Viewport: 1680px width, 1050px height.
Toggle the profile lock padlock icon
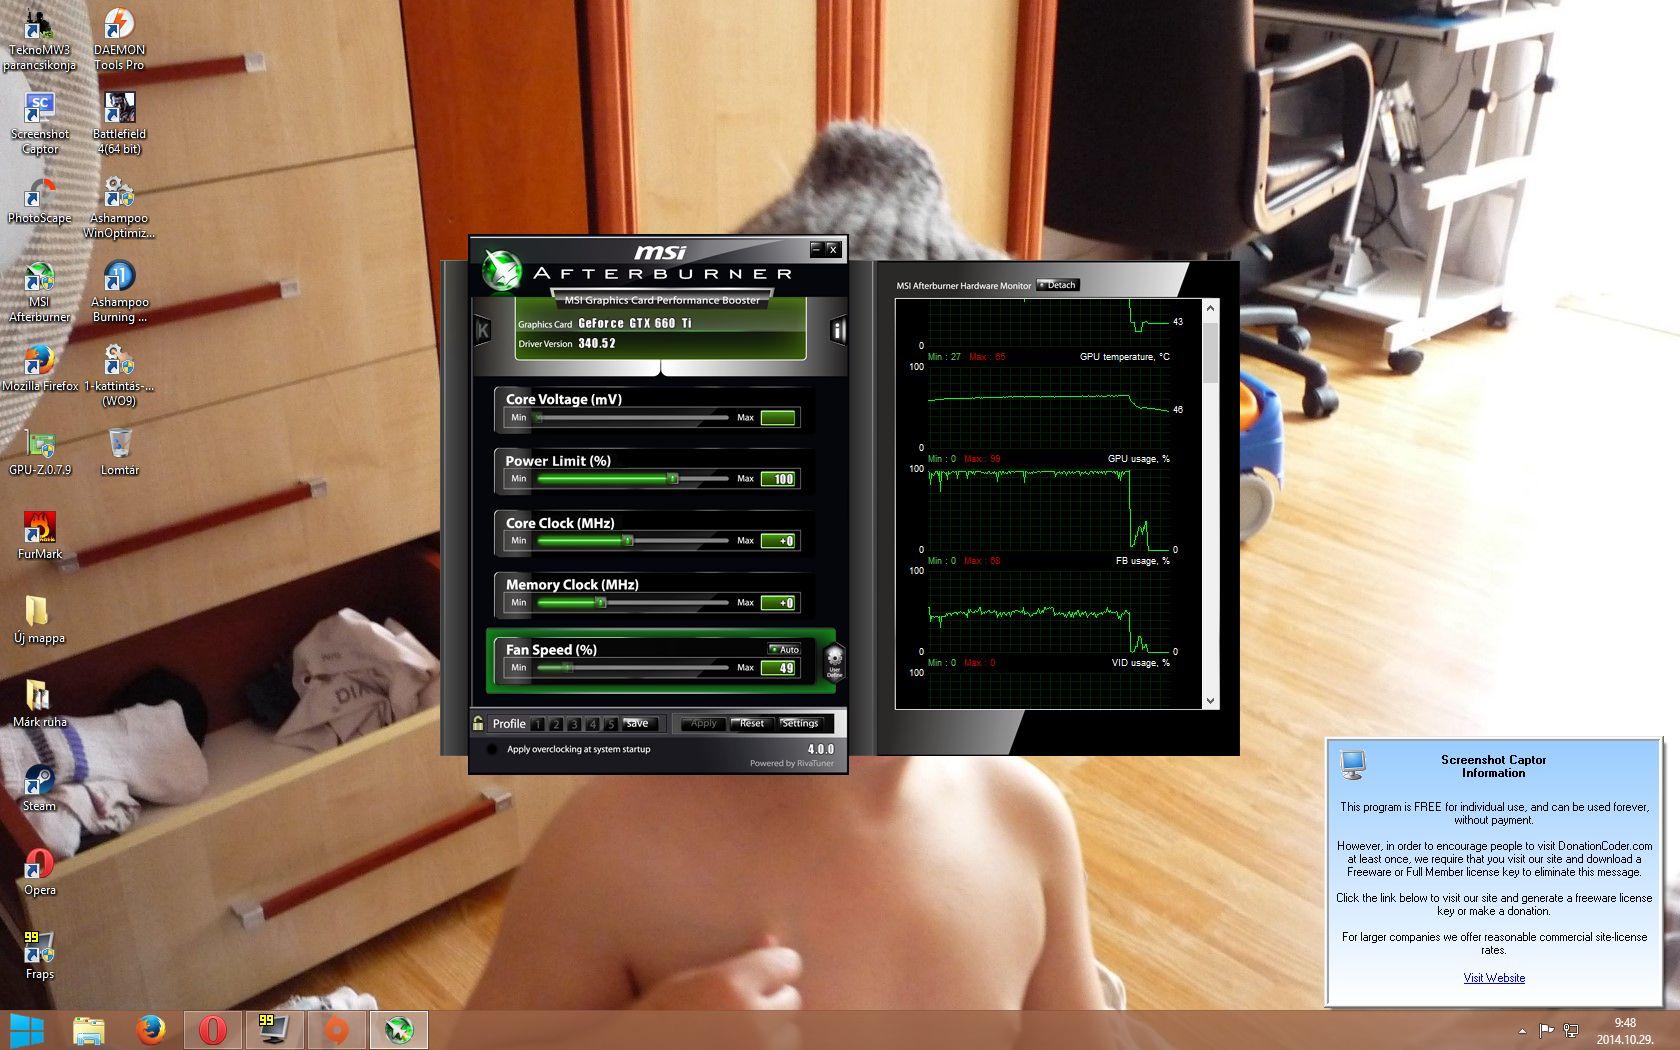pos(478,723)
